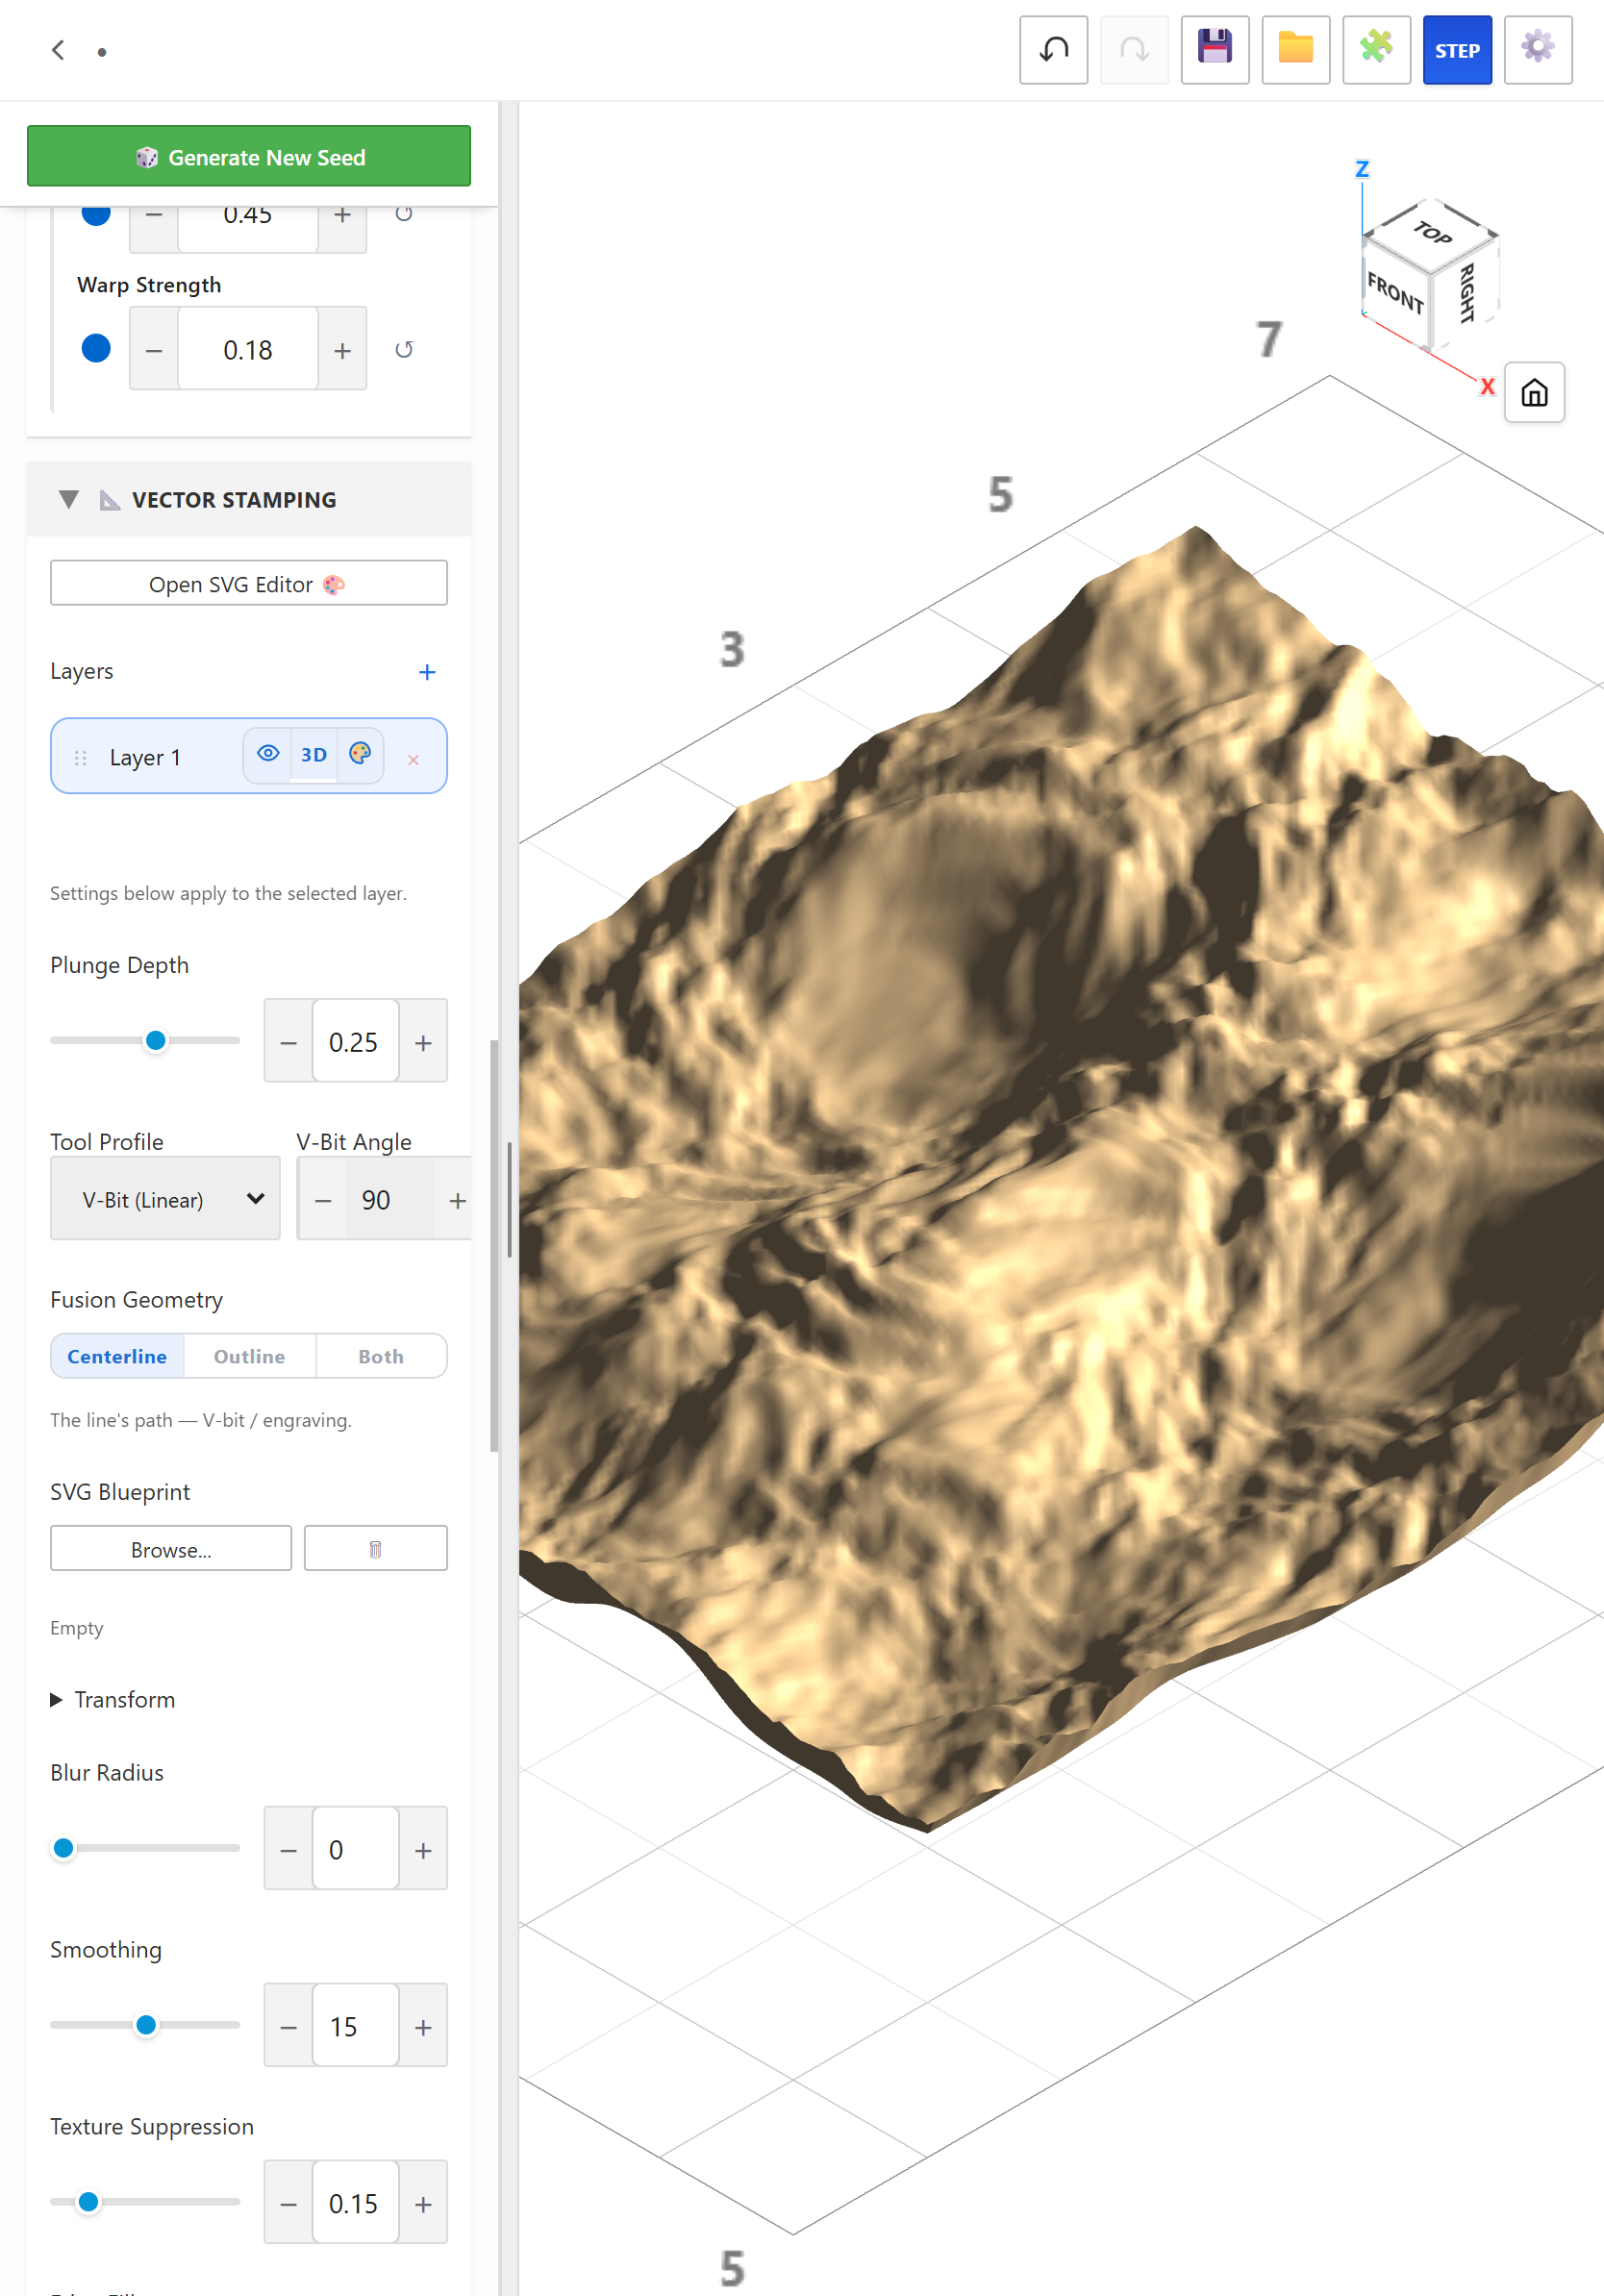Click Generate New Seed button
The height and width of the screenshot is (2296, 1604).
(249, 156)
